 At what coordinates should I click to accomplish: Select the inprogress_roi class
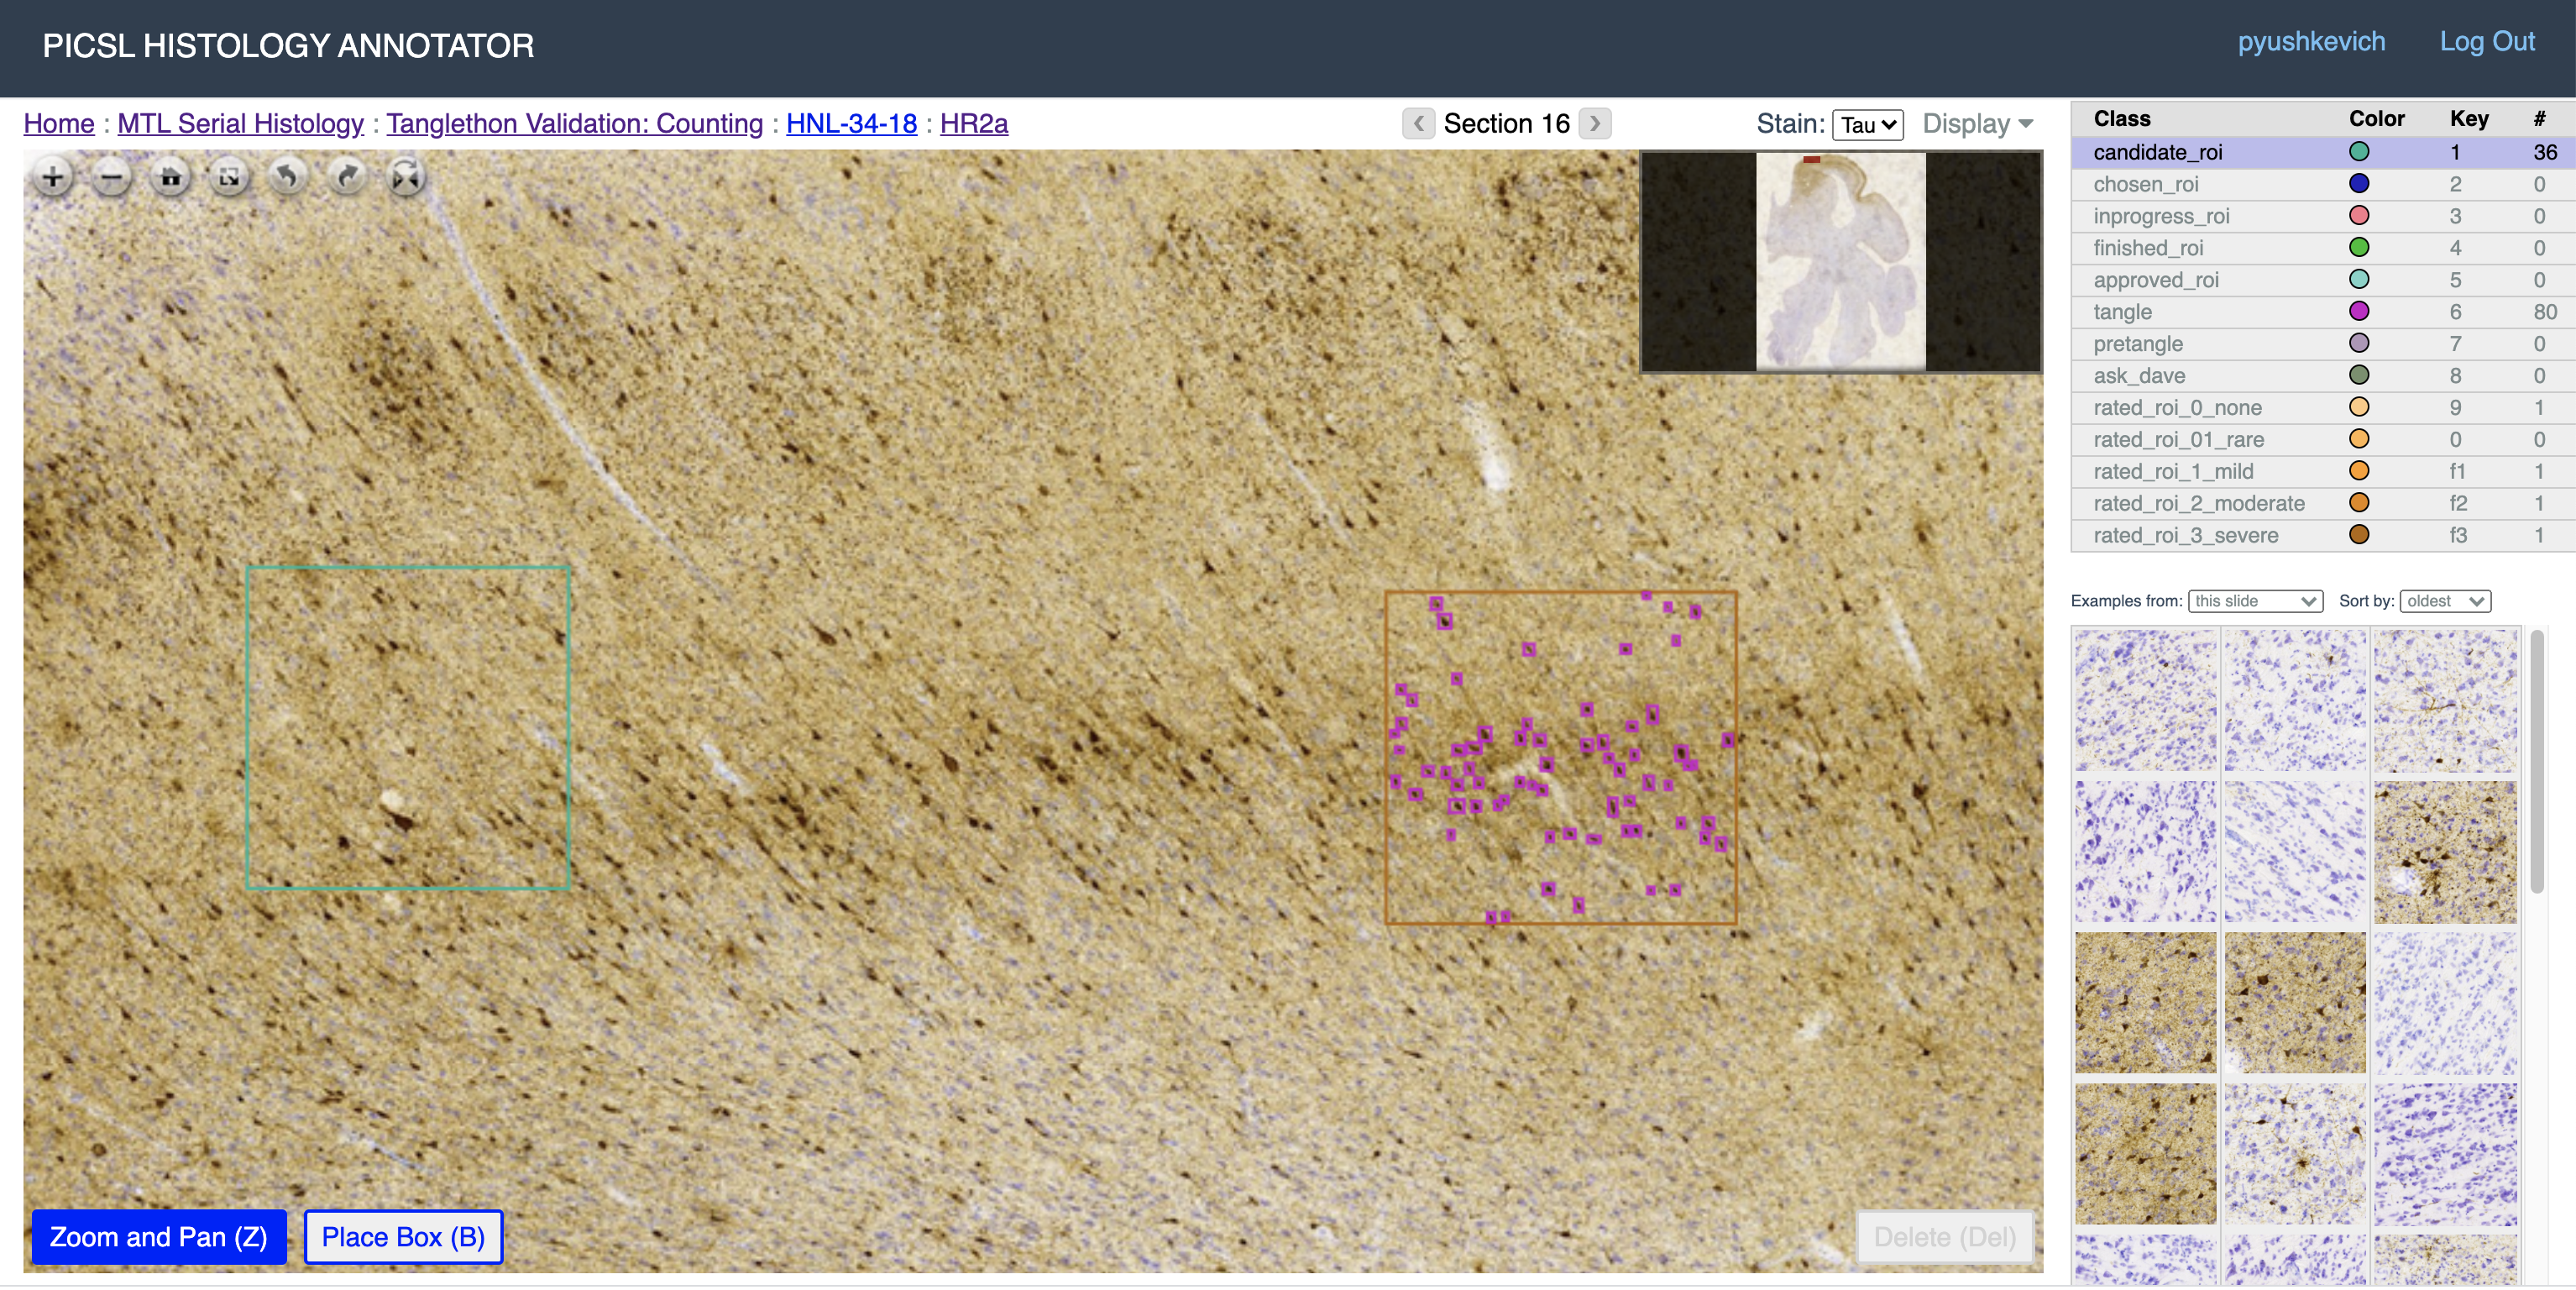click(2323, 216)
